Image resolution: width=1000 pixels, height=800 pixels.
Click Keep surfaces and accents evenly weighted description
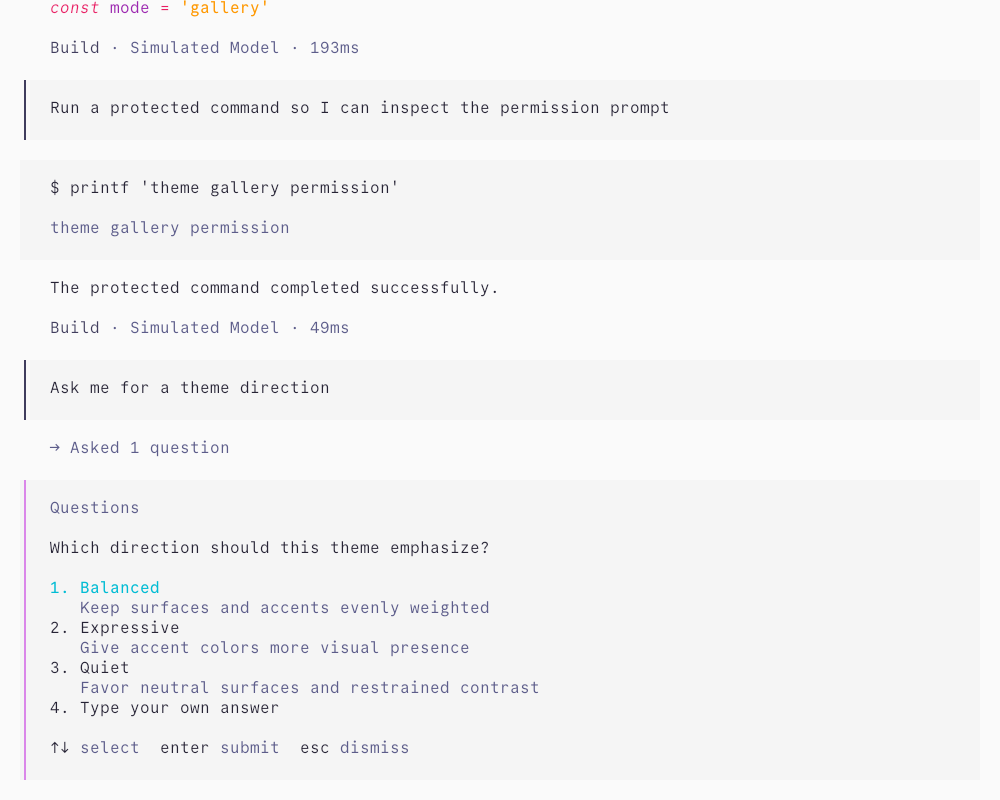point(284,608)
